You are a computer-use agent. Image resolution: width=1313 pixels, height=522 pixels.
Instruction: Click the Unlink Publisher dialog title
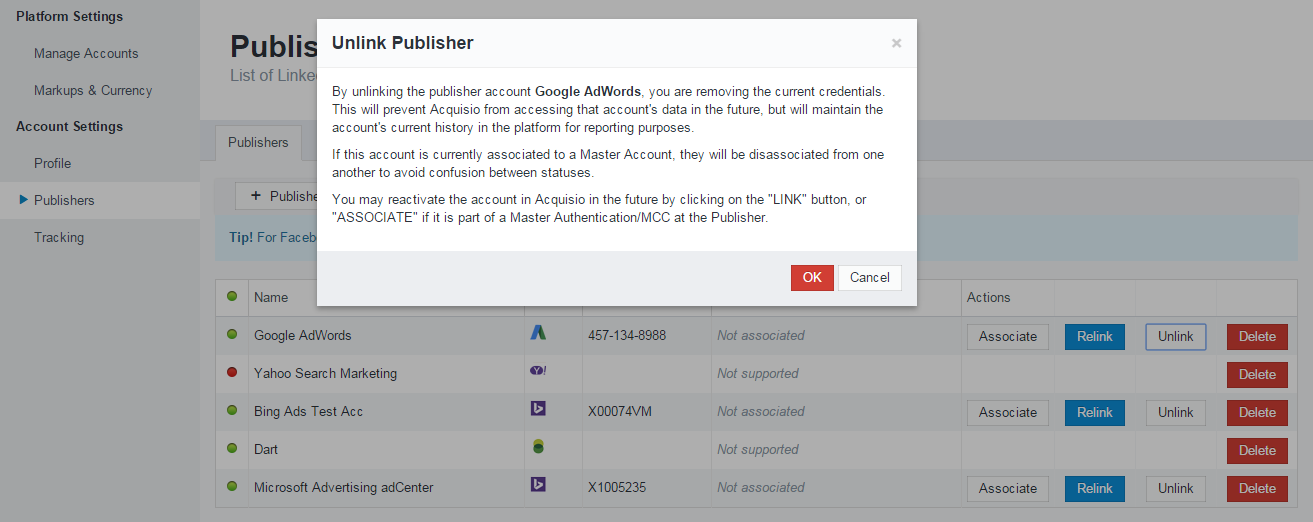[403, 43]
